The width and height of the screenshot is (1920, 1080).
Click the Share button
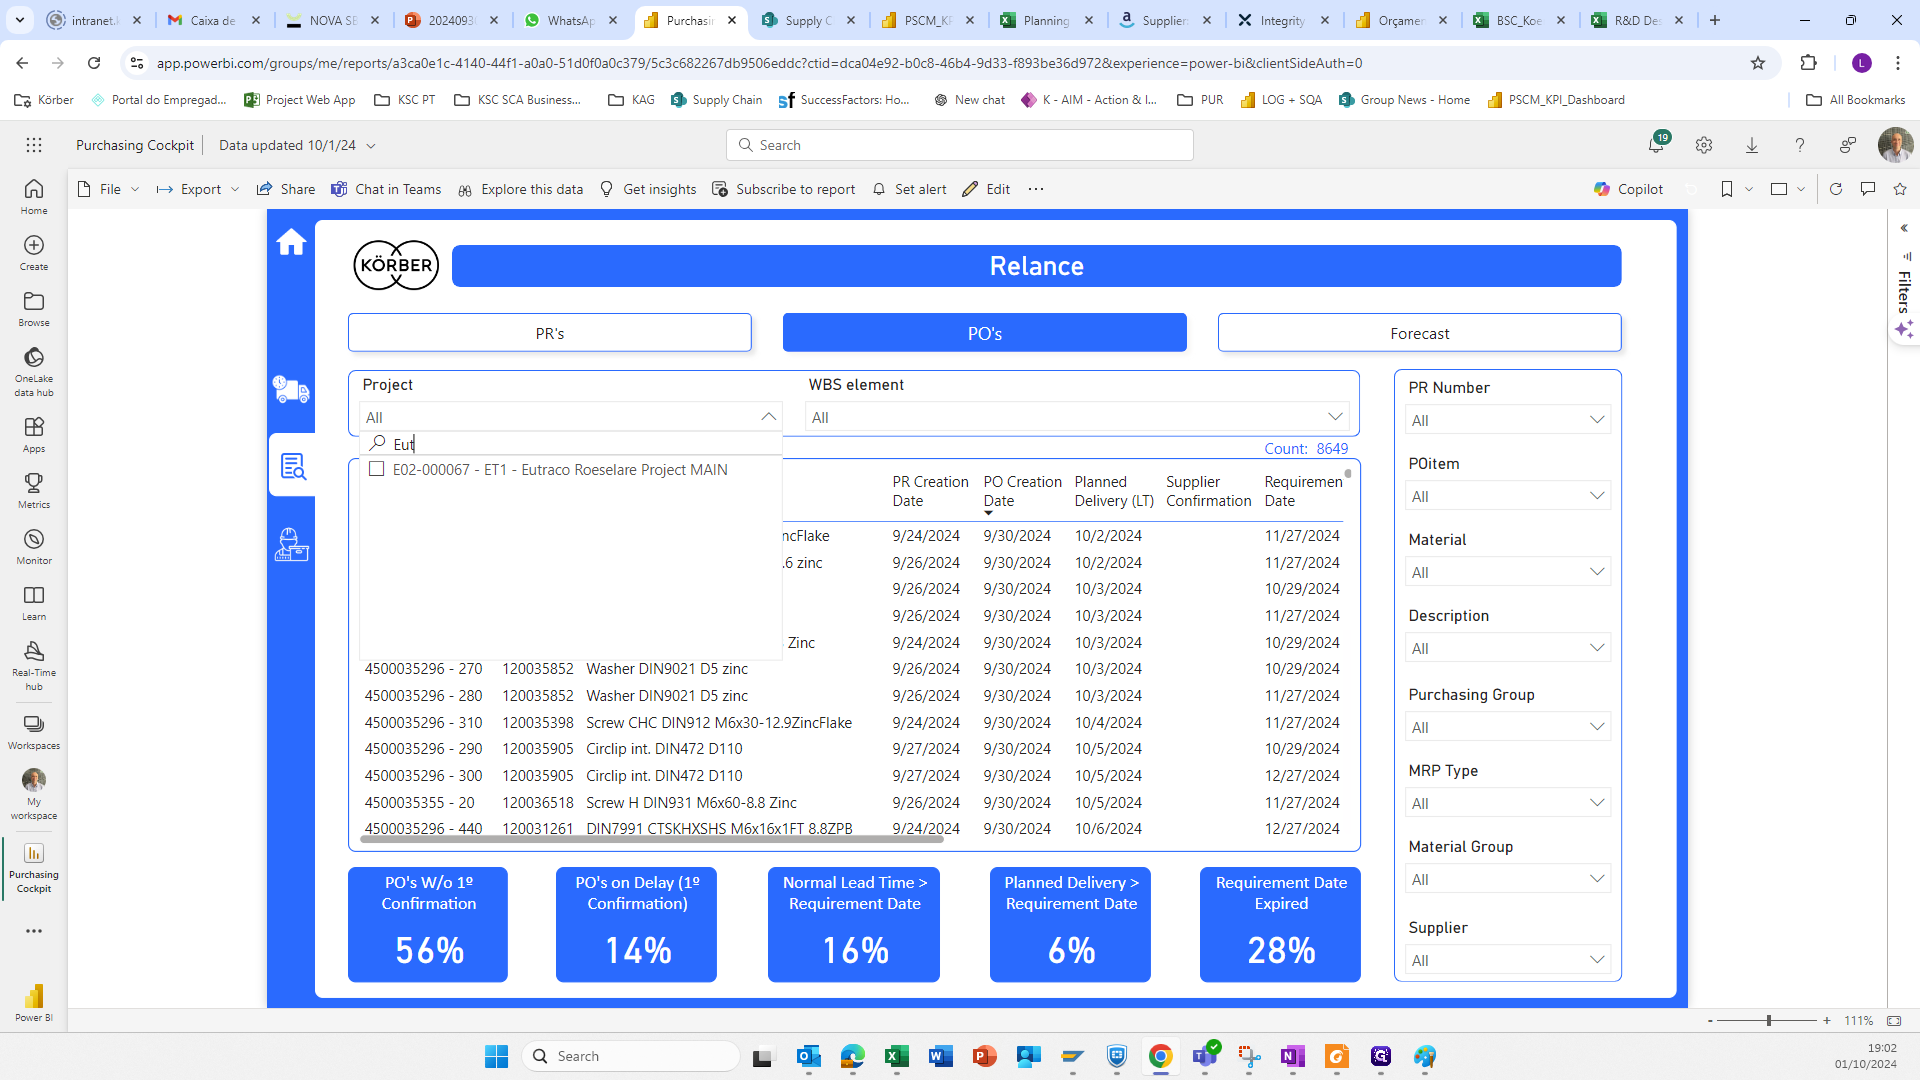click(286, 189)
